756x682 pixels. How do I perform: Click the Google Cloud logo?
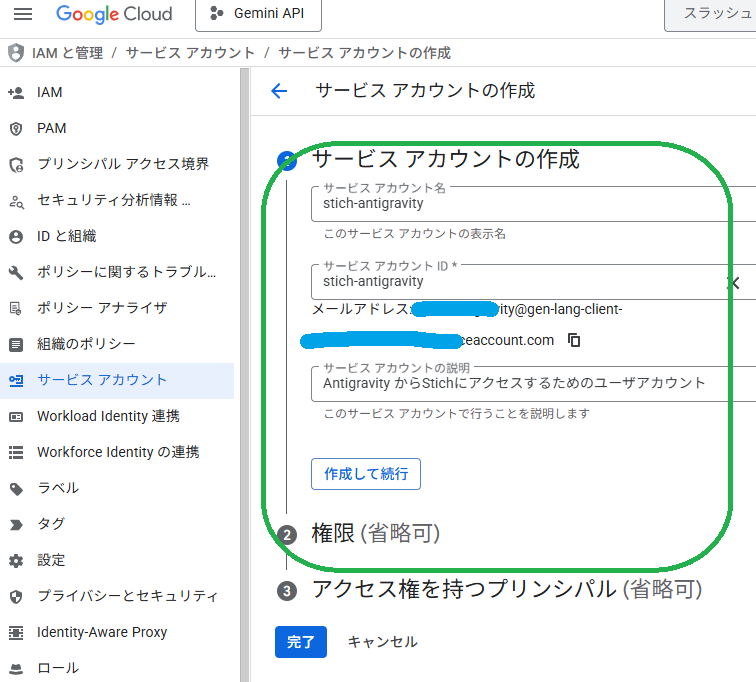(114, 15)
